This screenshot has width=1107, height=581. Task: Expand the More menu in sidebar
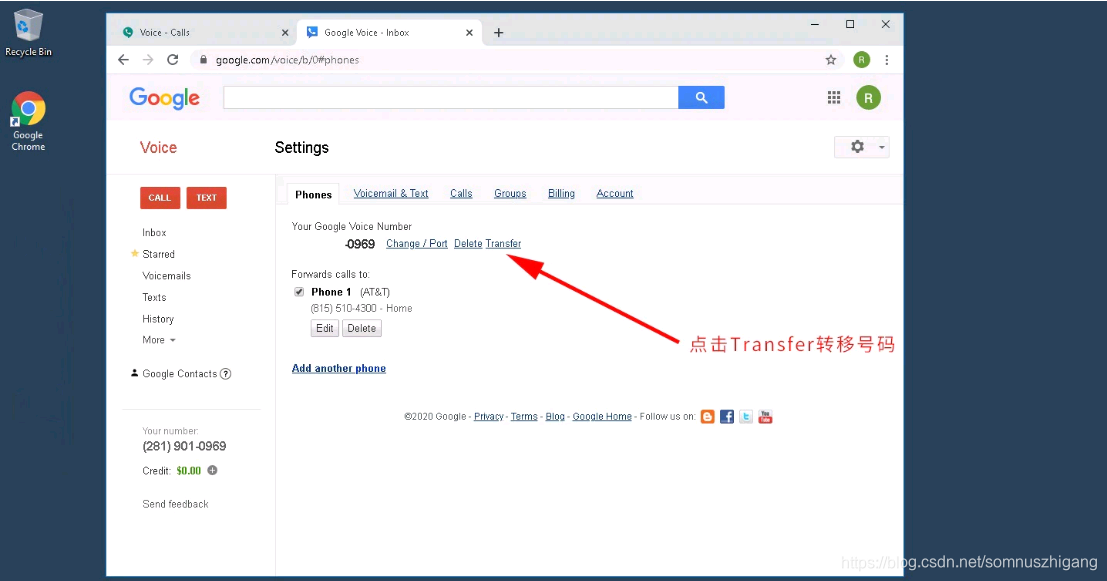pyautogui.click(x=158, y=340)
